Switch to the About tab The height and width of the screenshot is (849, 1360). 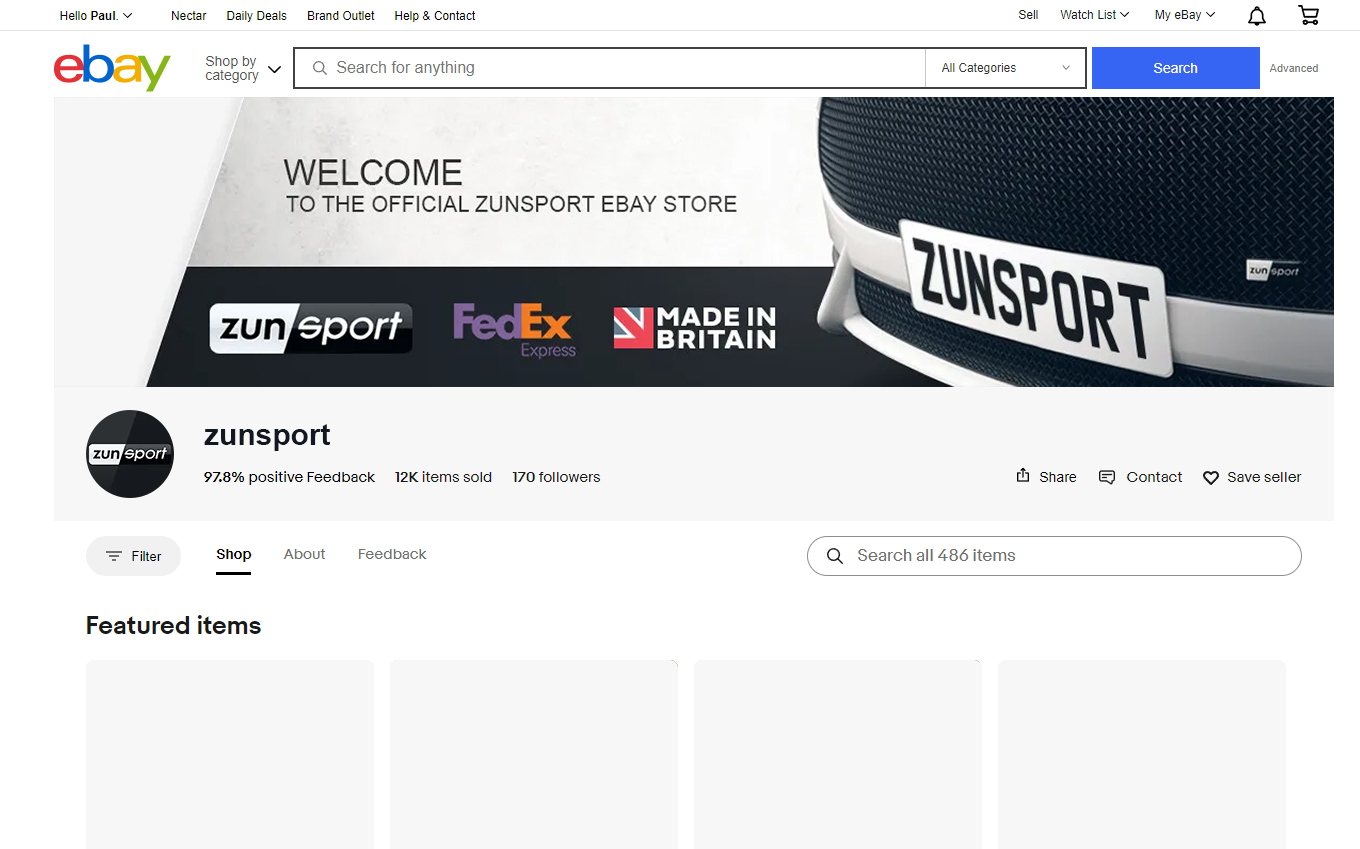[304, 554]
